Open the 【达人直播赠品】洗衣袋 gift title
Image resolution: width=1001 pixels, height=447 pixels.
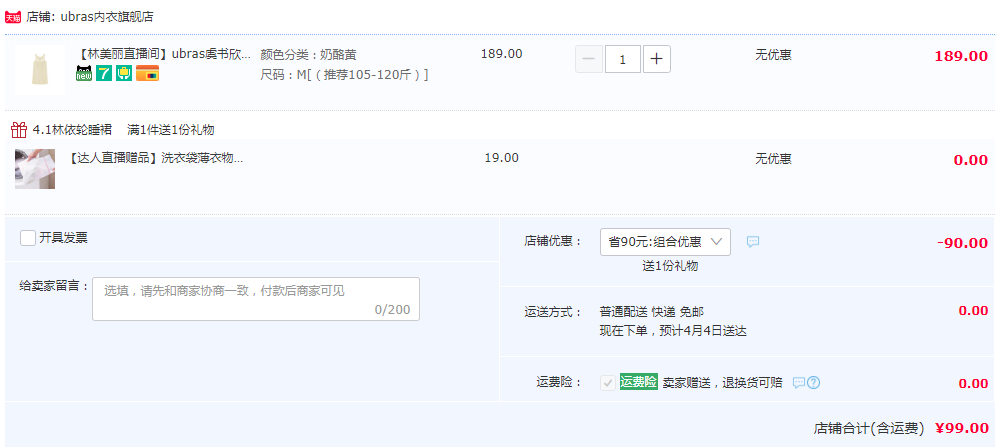click(x=154, y=158)
